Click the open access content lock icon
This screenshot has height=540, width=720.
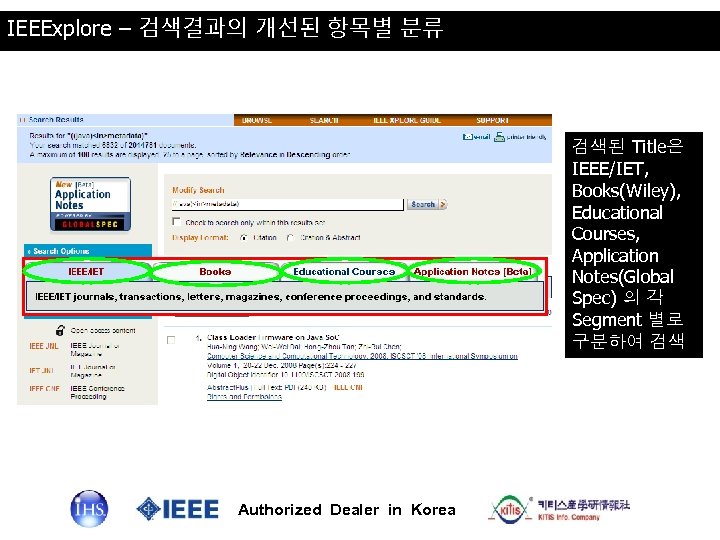click(60, 330)
